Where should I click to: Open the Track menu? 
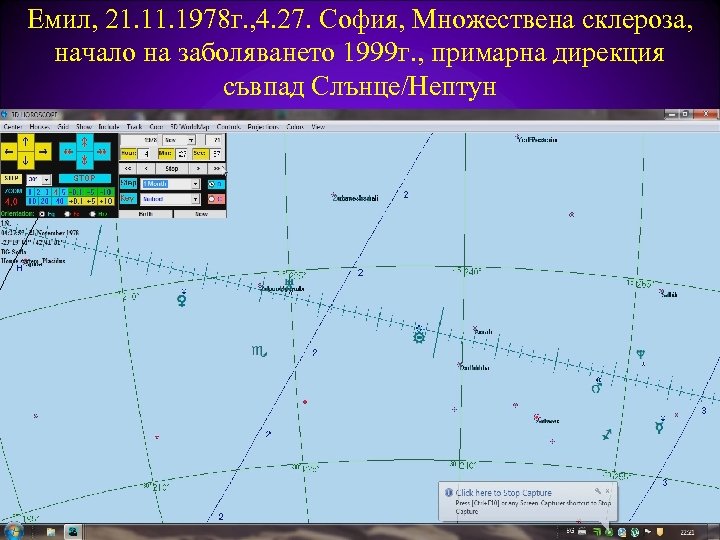[134, 127]
